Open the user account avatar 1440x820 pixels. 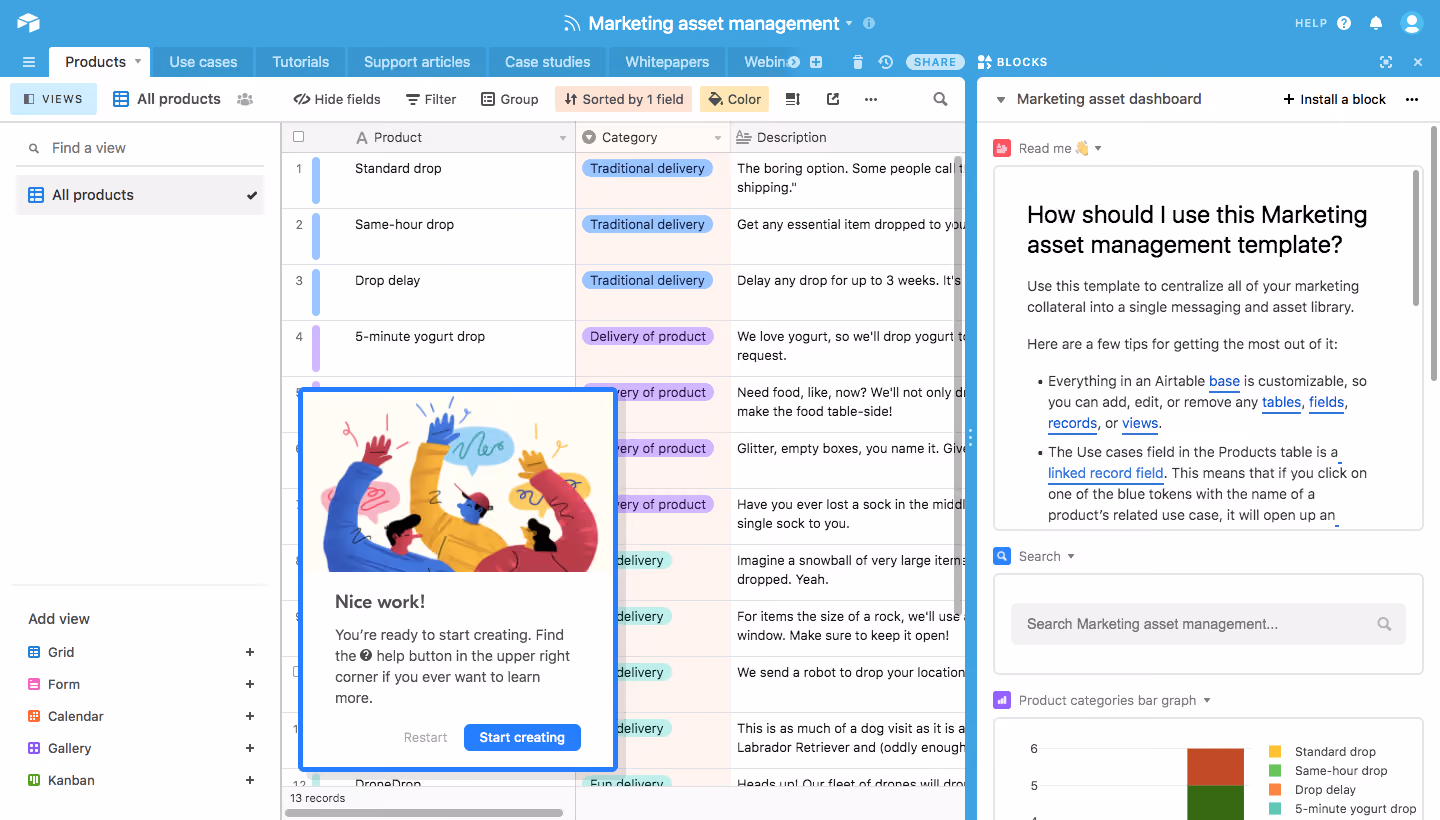[1411, 23]
